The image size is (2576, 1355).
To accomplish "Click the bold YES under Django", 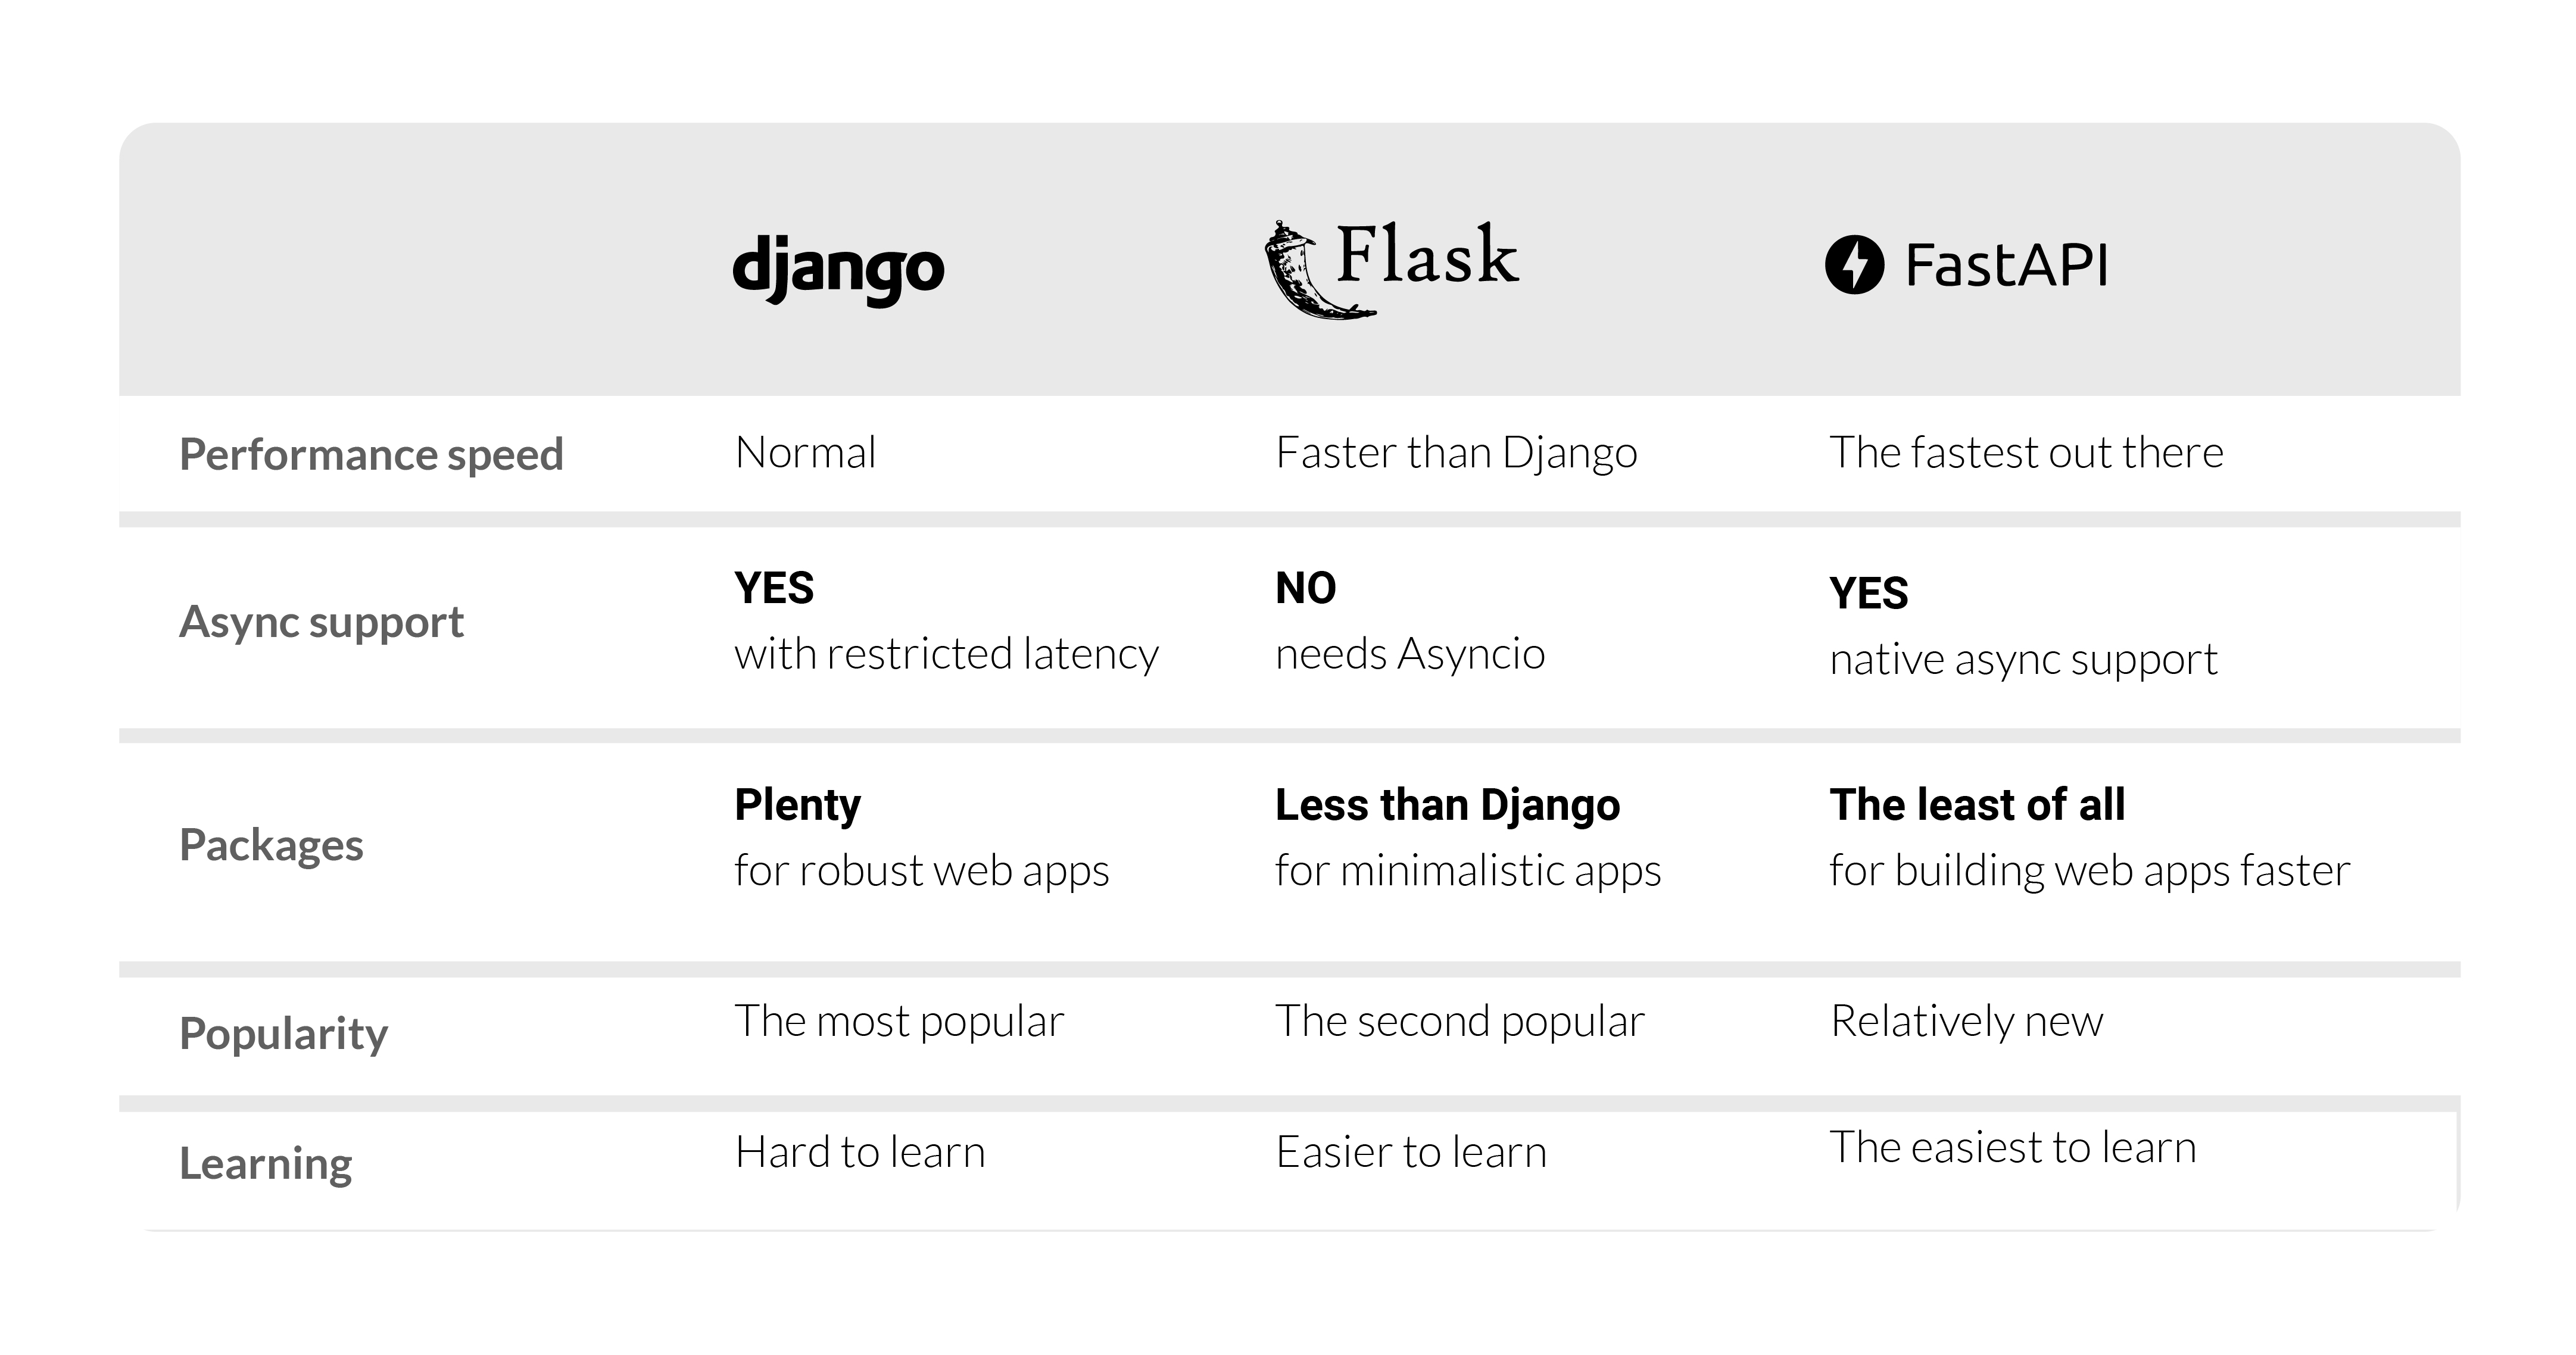I will 774,588.
